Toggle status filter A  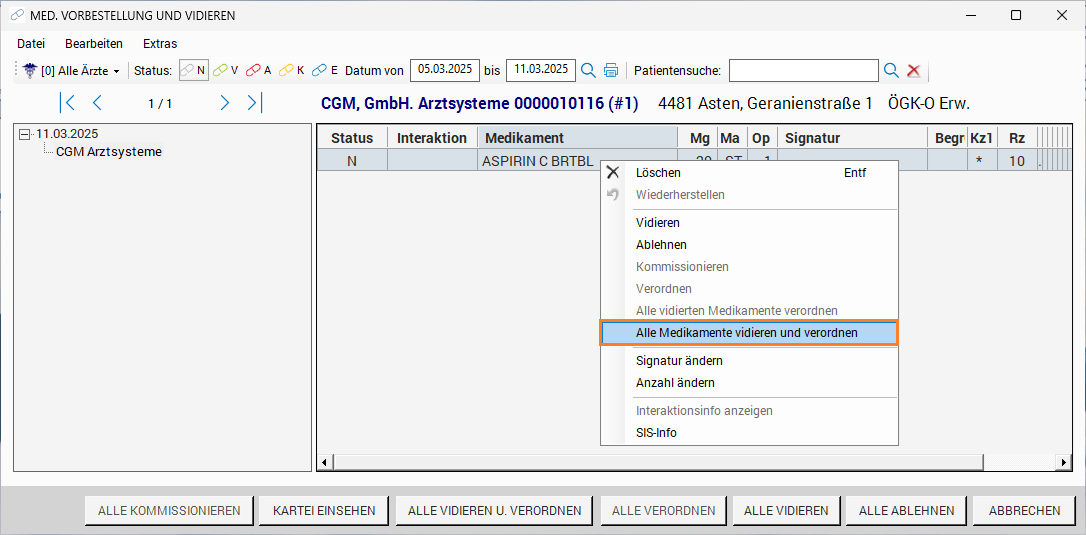[259, 70]
